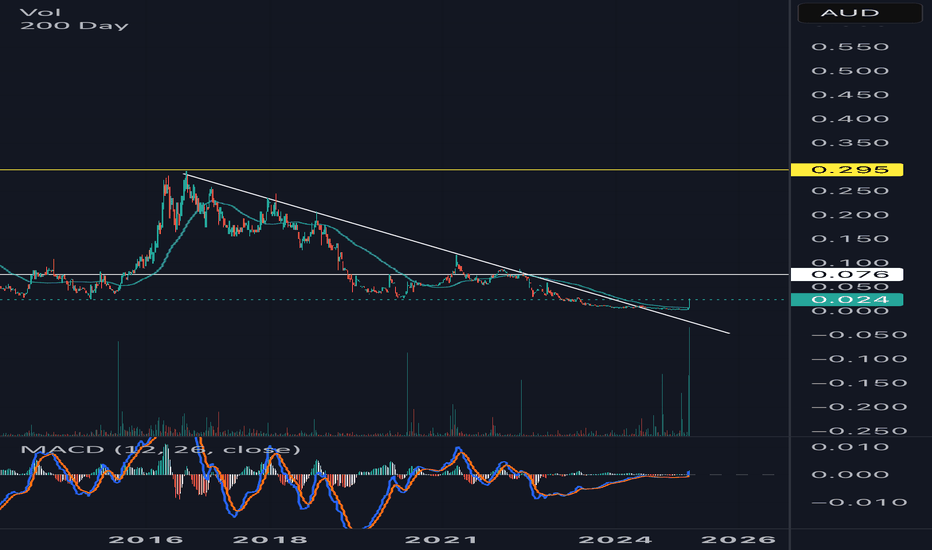Image resolution: width=932 pixels, height=550 pixels.
Task: Click the 0.550 price scale value
Action: tap(850, 47)
